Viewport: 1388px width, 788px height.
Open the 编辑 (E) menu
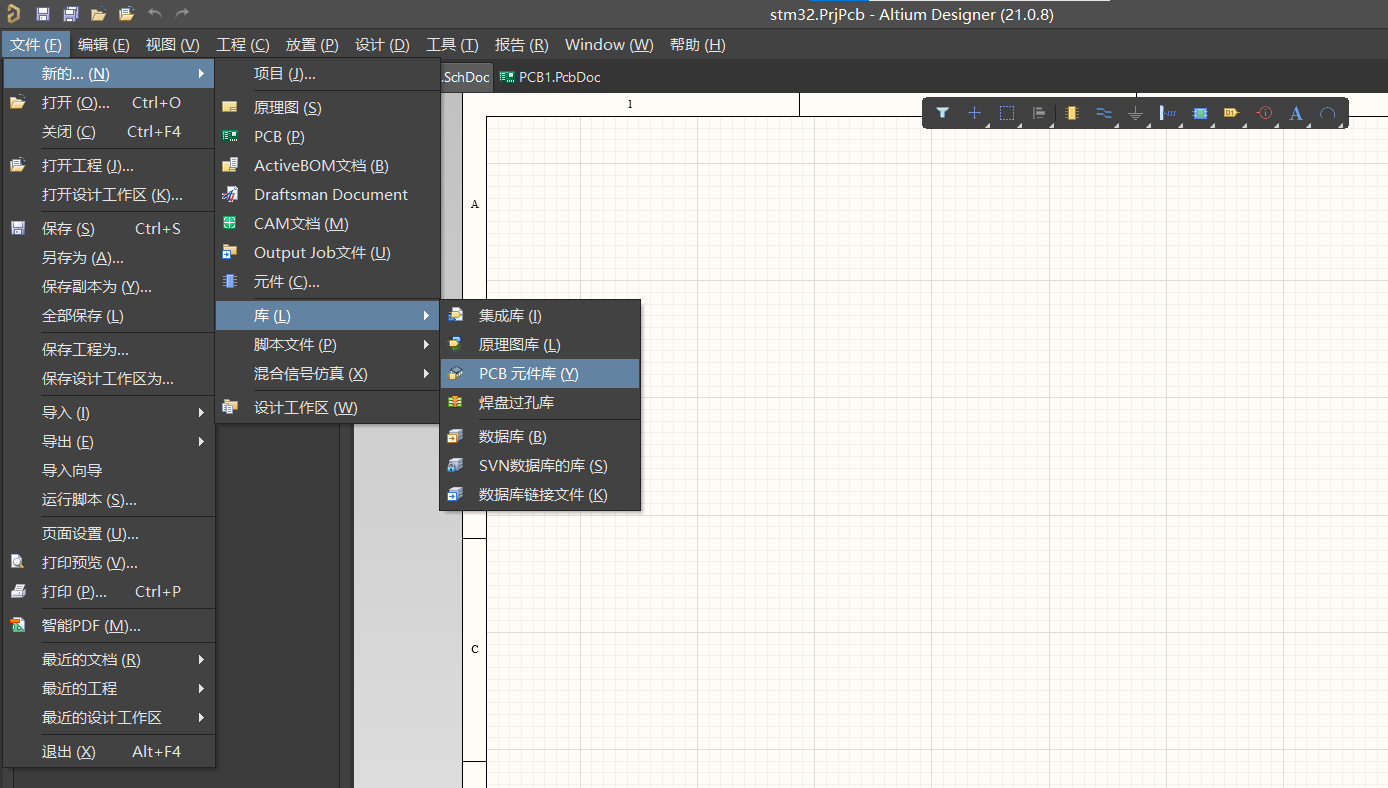coord(104,45)
